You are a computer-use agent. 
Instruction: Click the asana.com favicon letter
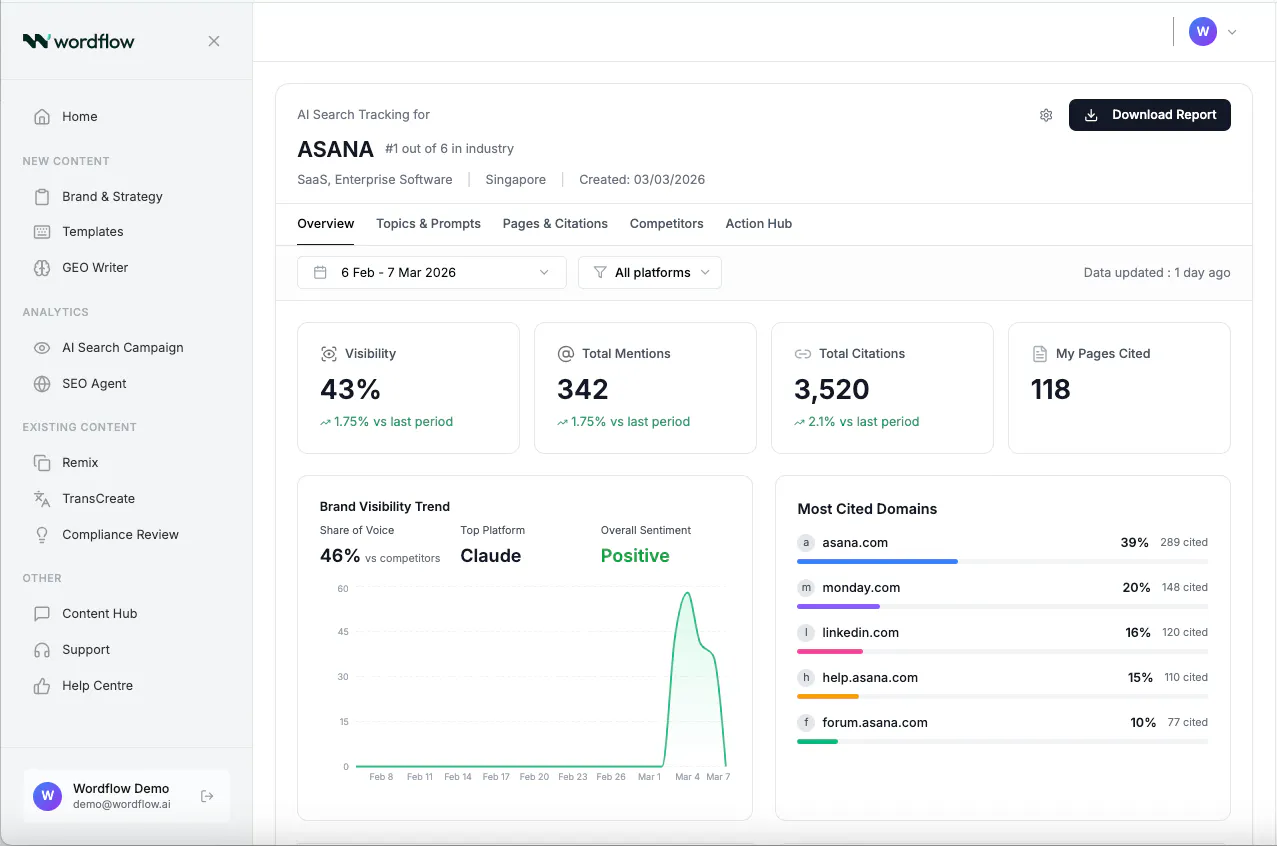click(806, 542)
